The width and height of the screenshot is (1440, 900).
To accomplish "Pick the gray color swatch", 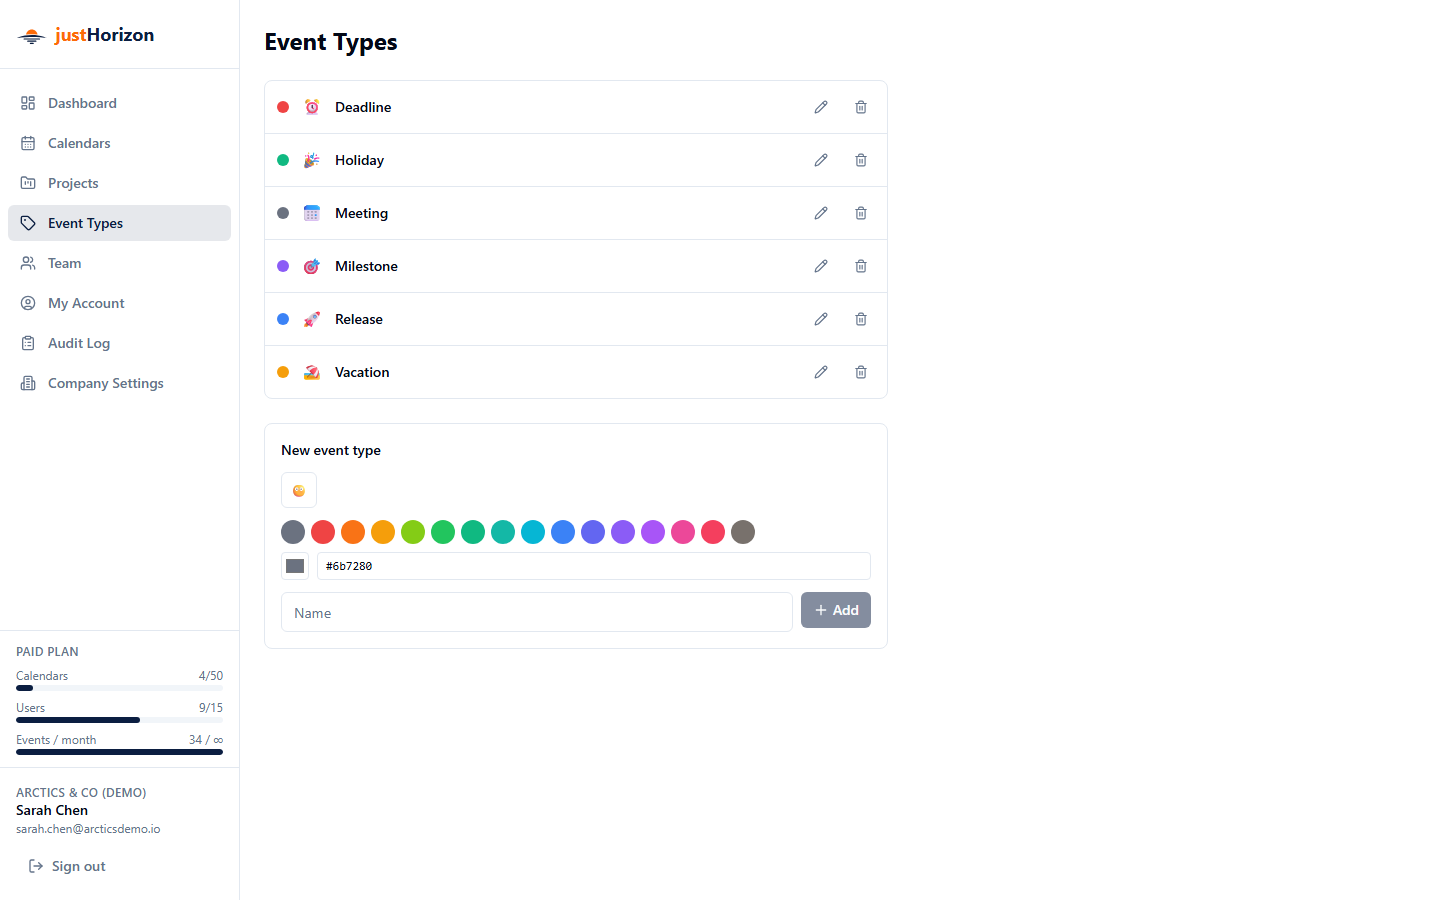I will pos(293,532).
